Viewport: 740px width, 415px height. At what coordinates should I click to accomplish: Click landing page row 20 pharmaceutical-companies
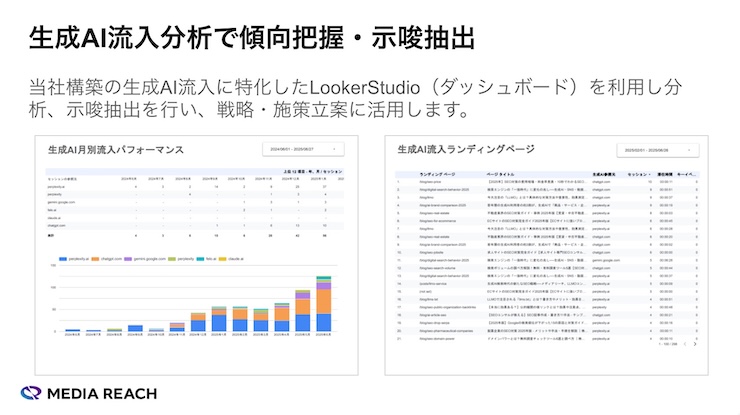point(547,330)
